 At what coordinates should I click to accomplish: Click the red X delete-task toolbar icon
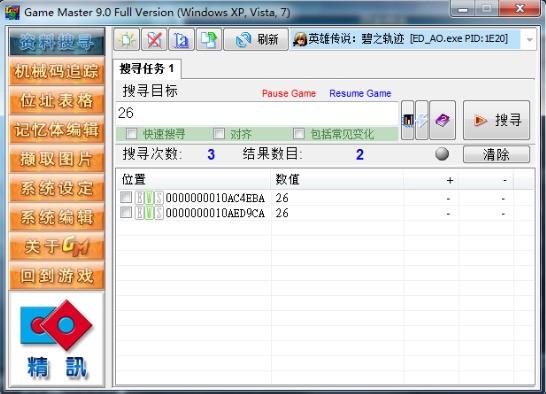(154, 40)
